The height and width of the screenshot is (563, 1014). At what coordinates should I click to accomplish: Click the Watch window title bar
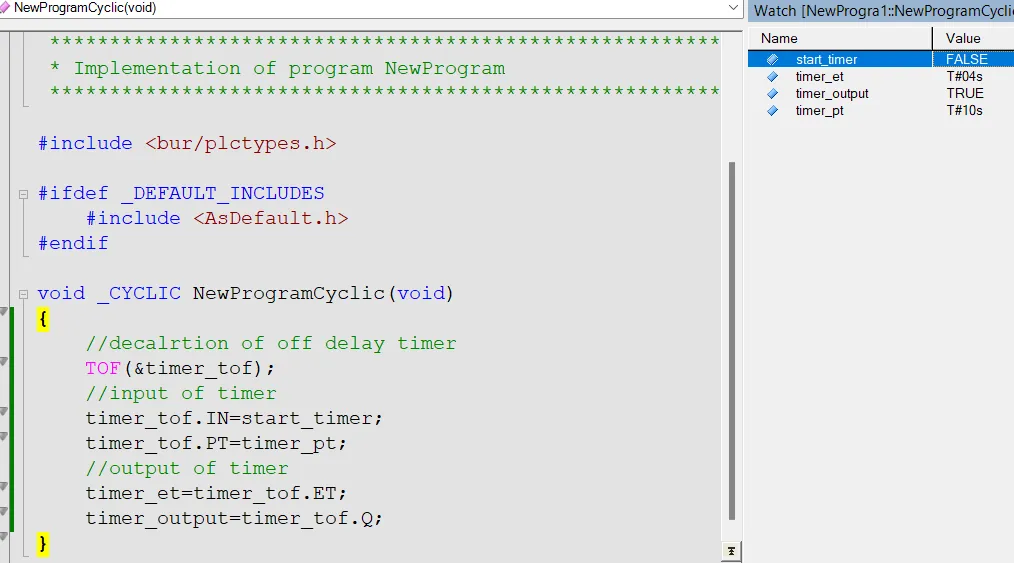pyautogui.click(x=881, y=11)
